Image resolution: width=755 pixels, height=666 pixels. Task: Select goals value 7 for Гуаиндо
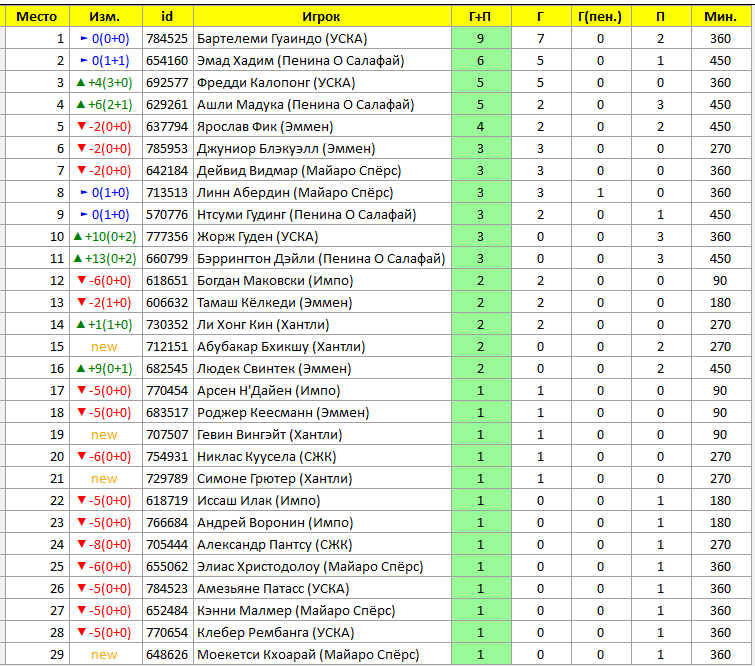tap(541, 39)
